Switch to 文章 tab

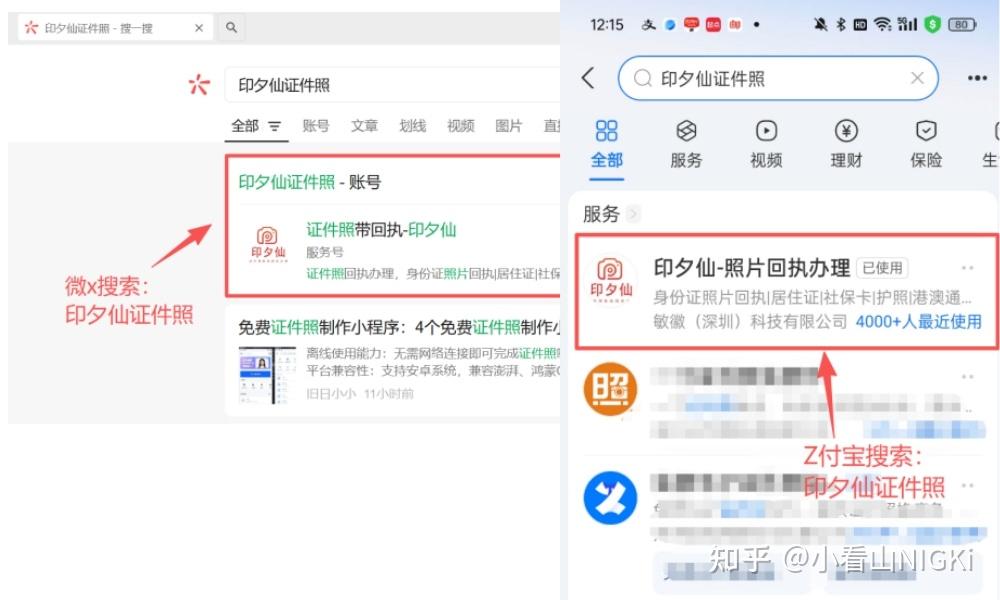364,126
